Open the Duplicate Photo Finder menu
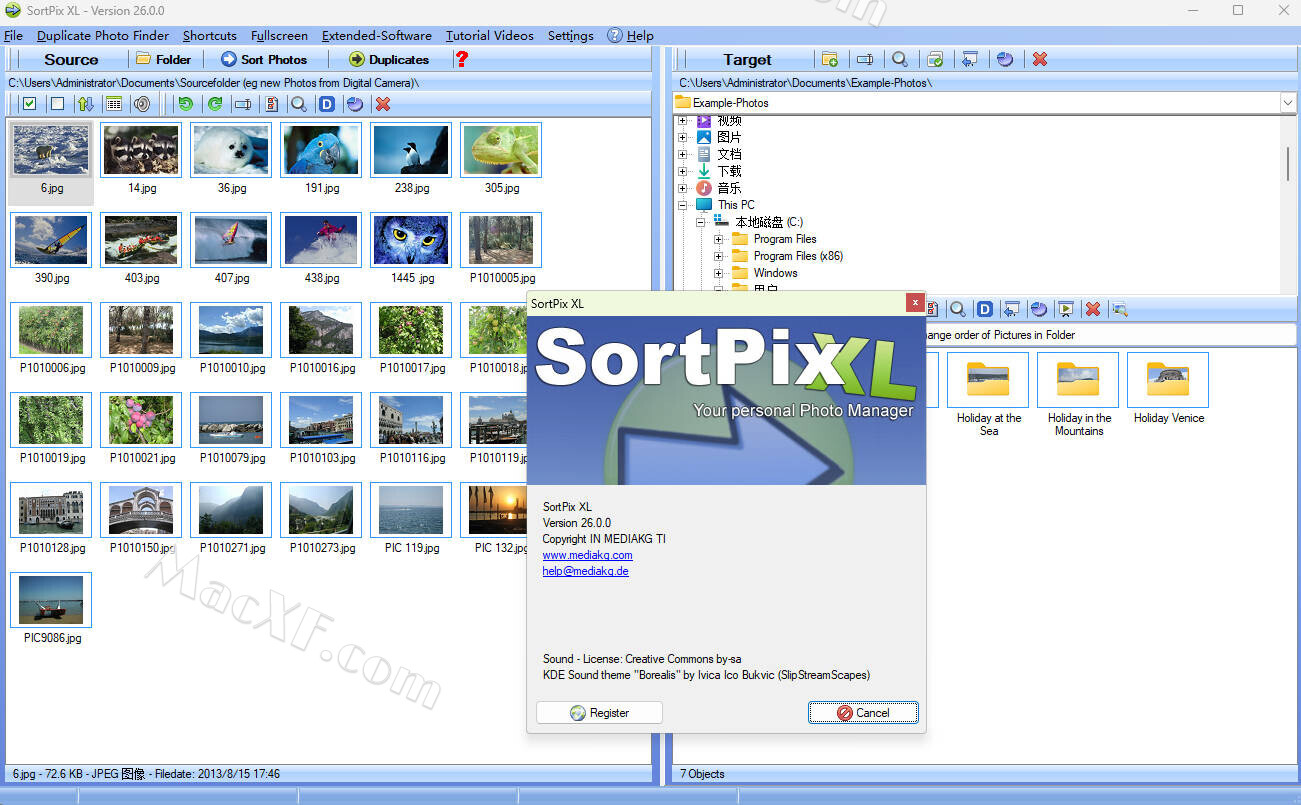Image resolution: width=1301 pixels, height=805 pixels. click(103, 35)
